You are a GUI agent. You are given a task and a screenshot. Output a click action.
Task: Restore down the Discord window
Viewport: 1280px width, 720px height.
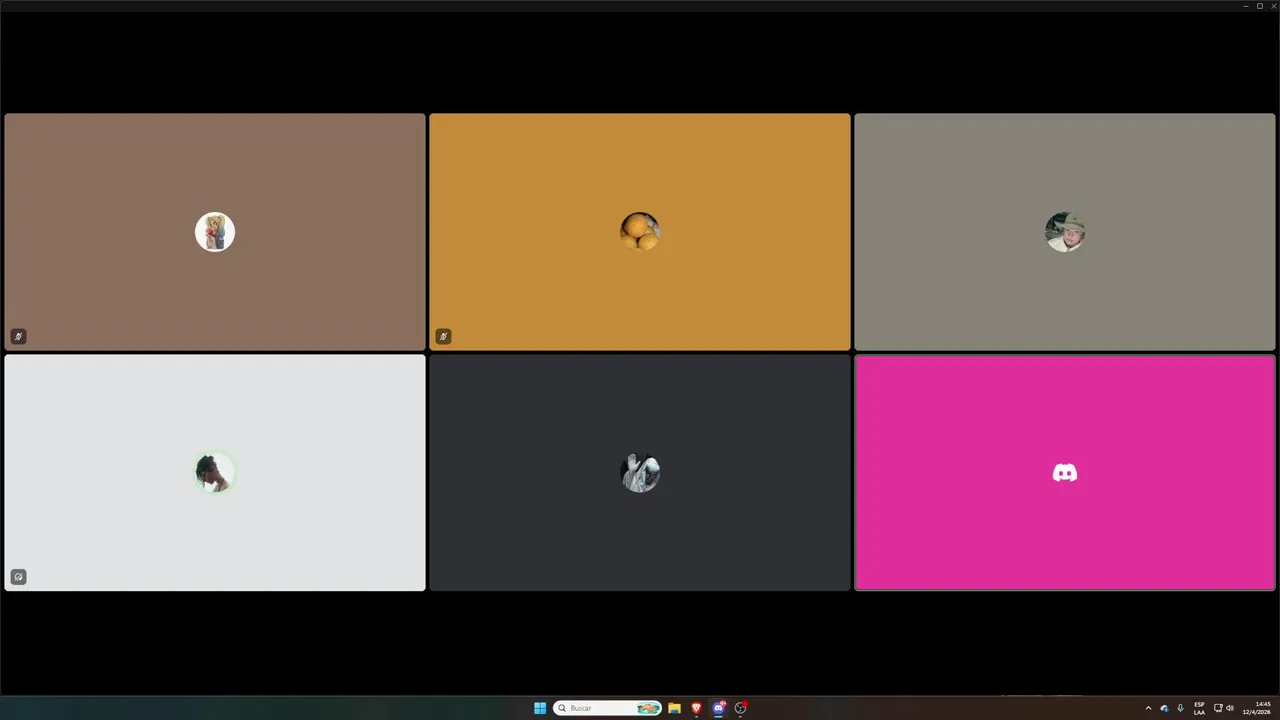click(1259, 6)
